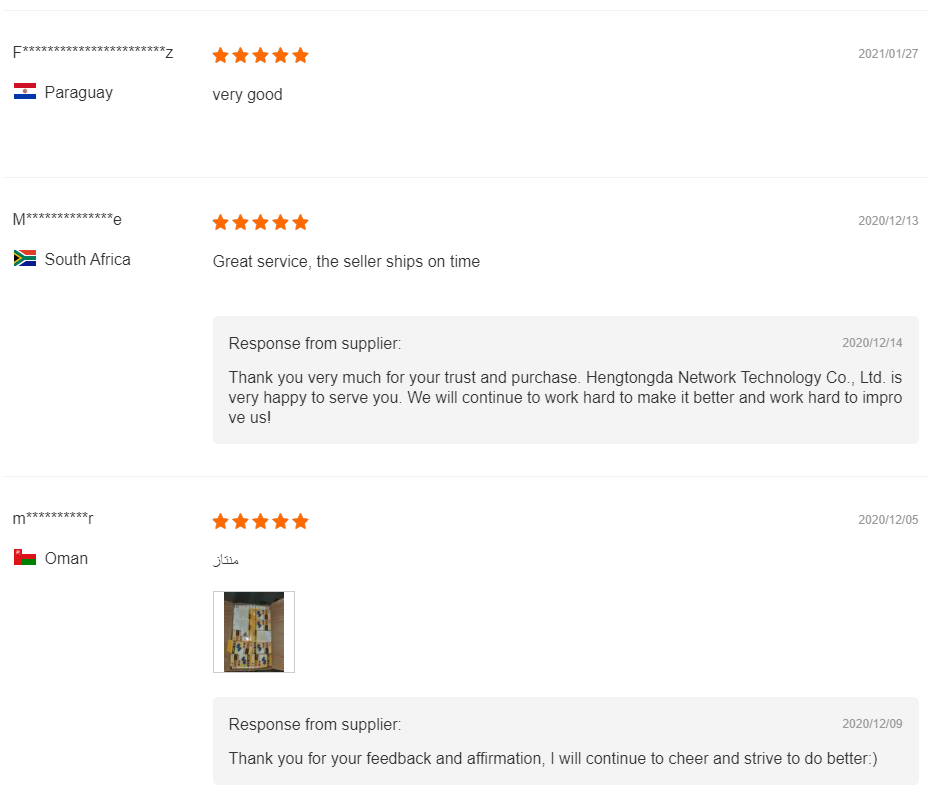The height and width of the screenshot is (799, 928).
Task: Click the star rating on Oman review
Action: tap(260, 521)
